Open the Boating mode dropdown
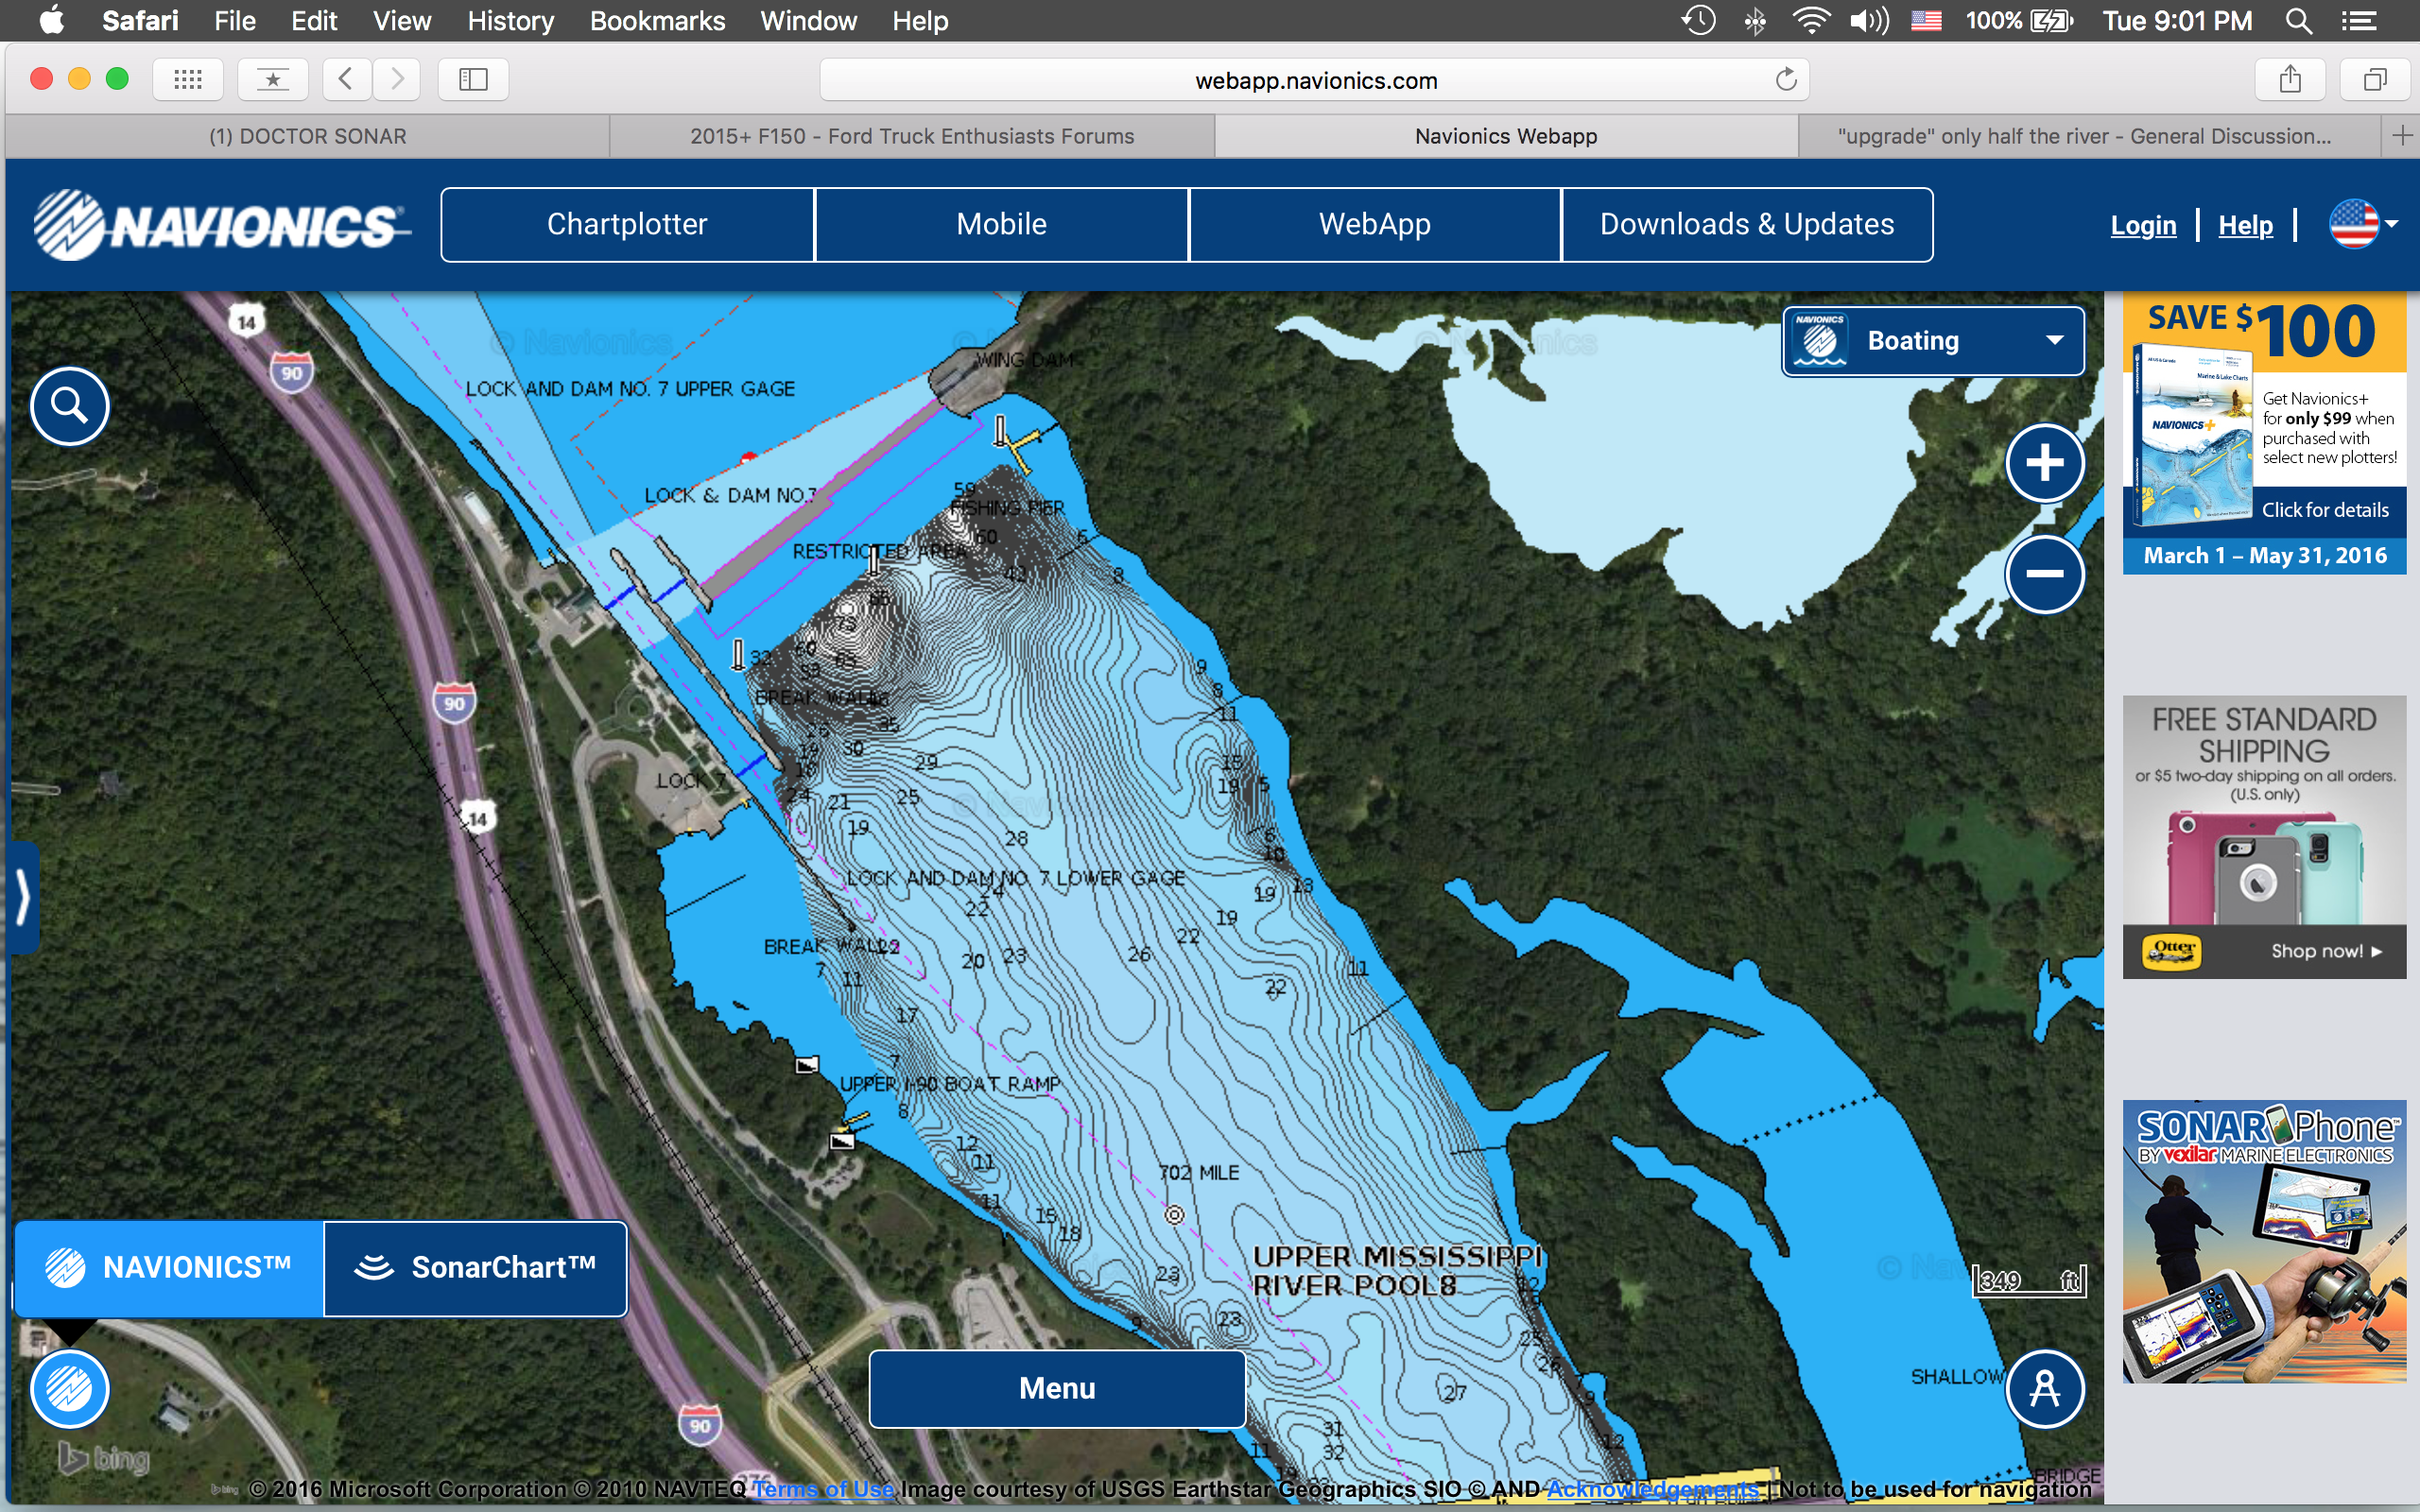Screen dimensions: 2420x1512 tap(1933, 341)
